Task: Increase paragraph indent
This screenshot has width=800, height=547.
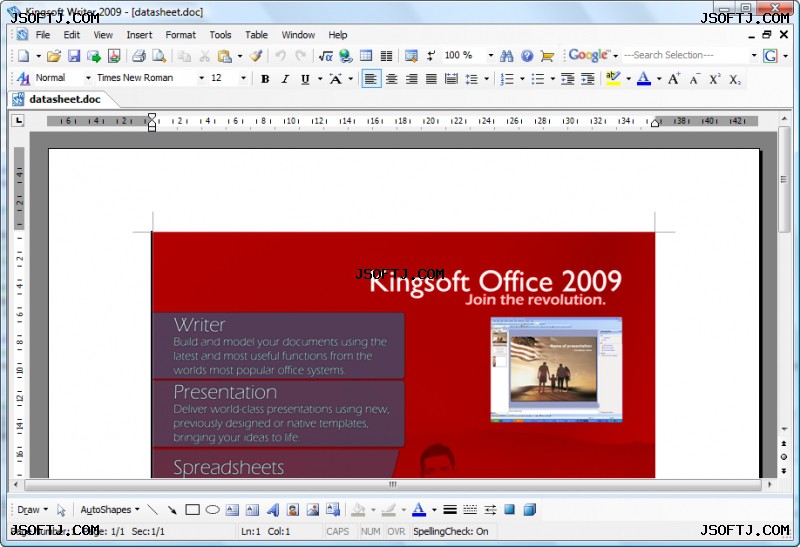Action: coord(588,79)
